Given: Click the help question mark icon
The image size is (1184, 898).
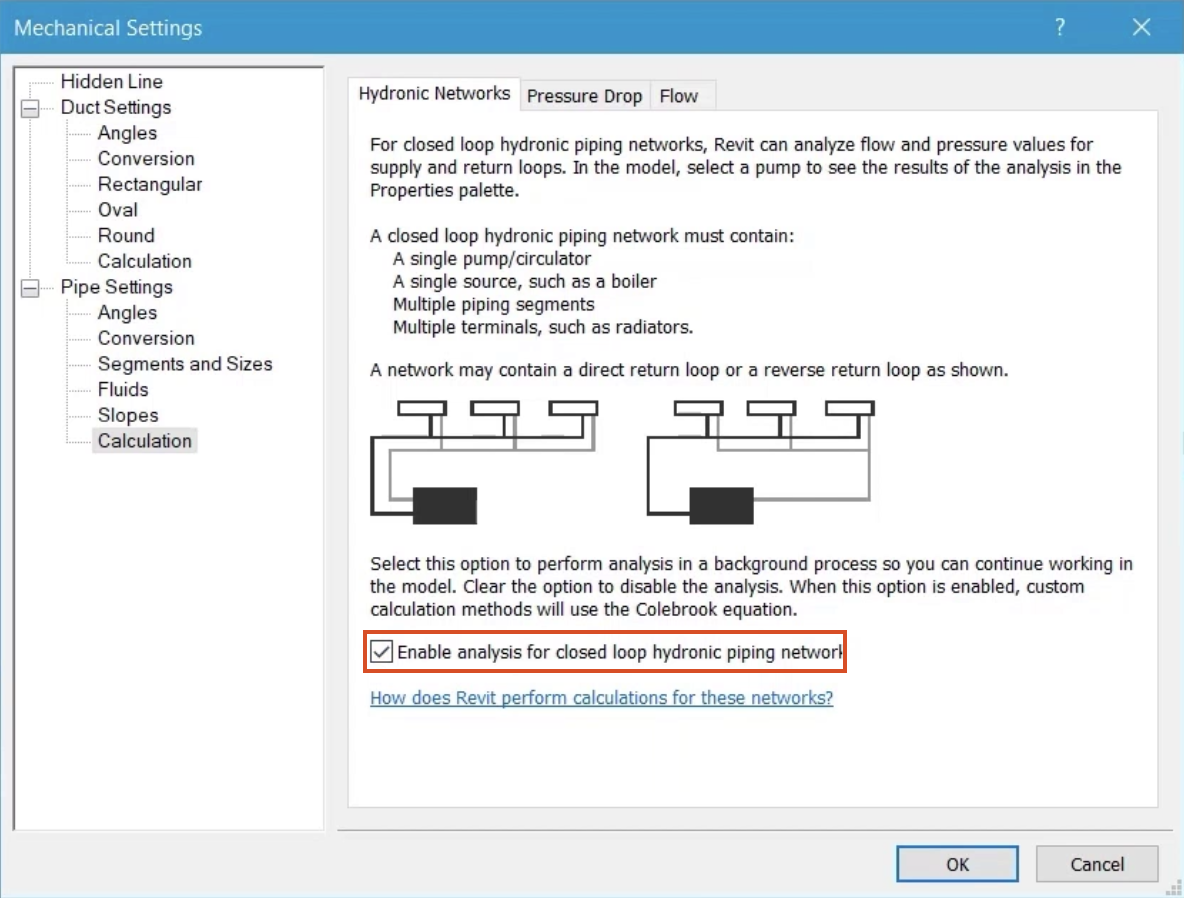Looking at the screenshot, I should [x=1060, y=28].
